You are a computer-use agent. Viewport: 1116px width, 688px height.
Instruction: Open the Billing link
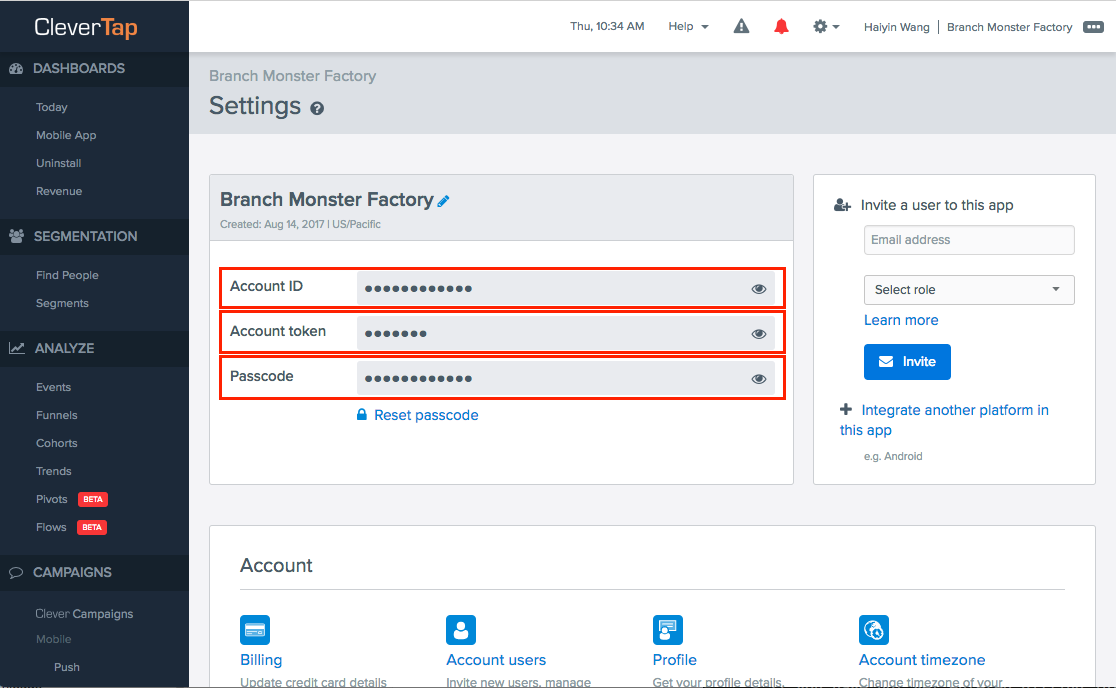click(261, 660)
